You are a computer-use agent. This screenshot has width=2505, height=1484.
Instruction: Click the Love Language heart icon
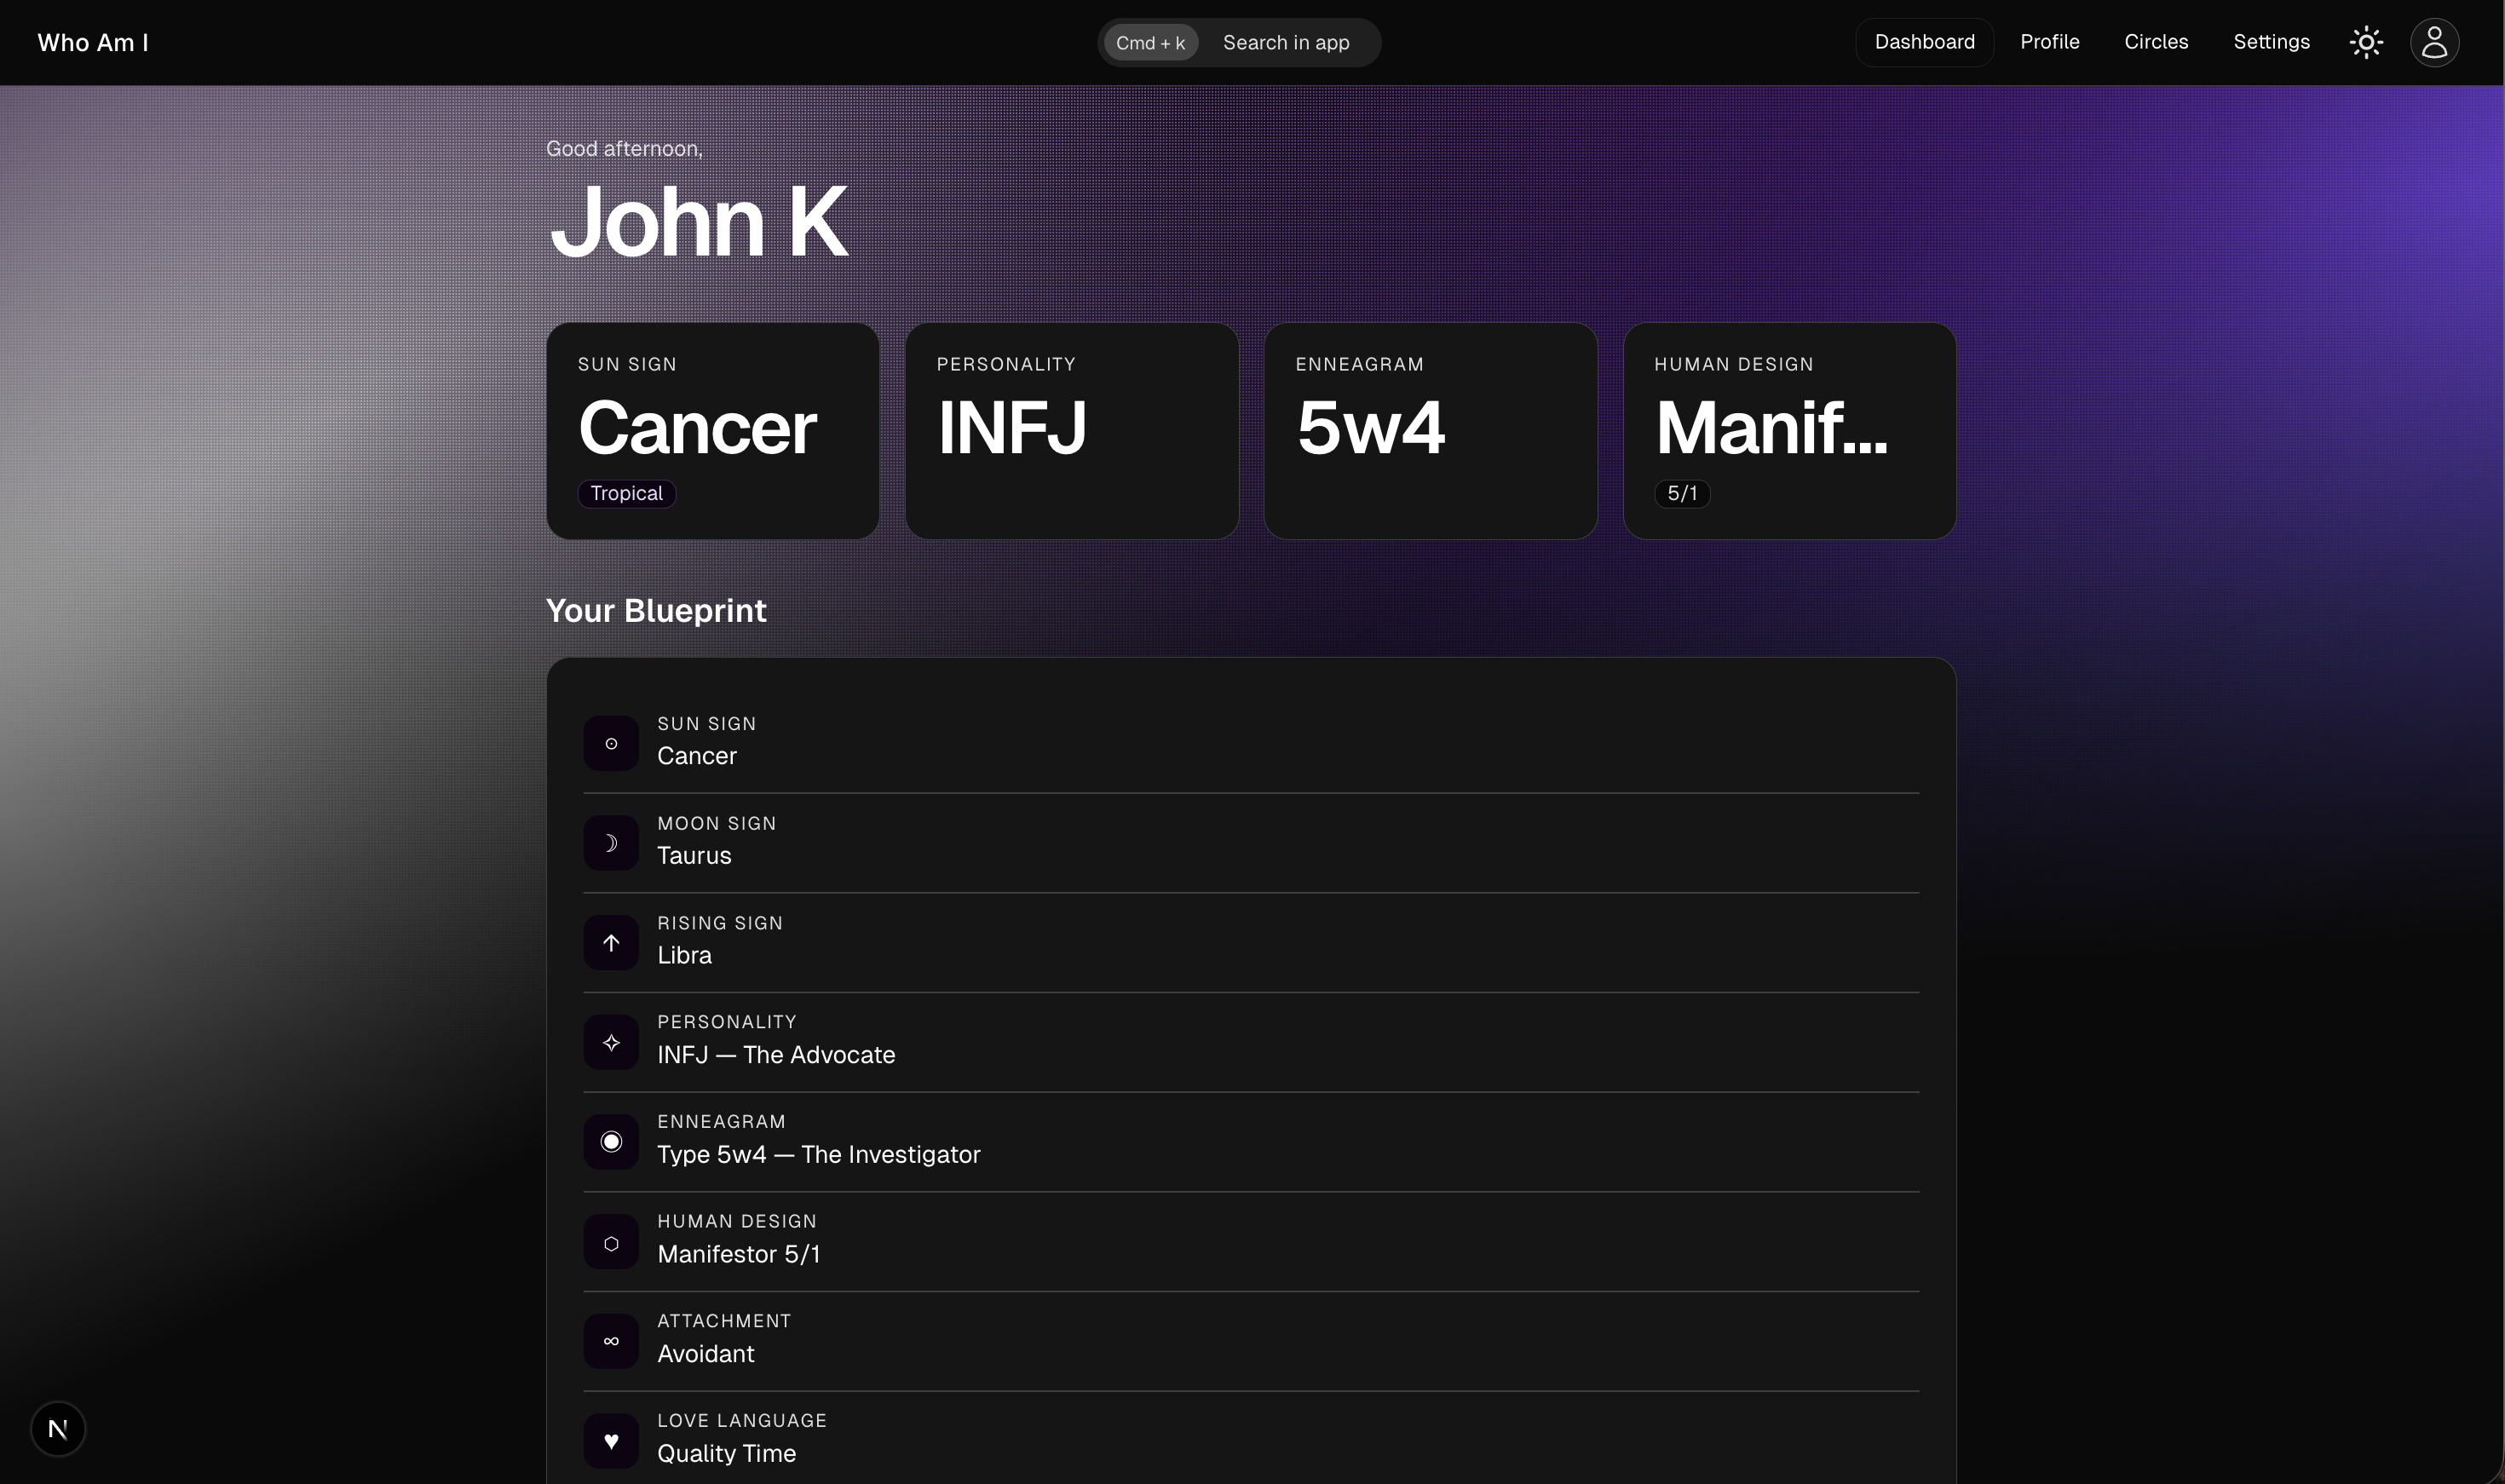point(611,1441)
